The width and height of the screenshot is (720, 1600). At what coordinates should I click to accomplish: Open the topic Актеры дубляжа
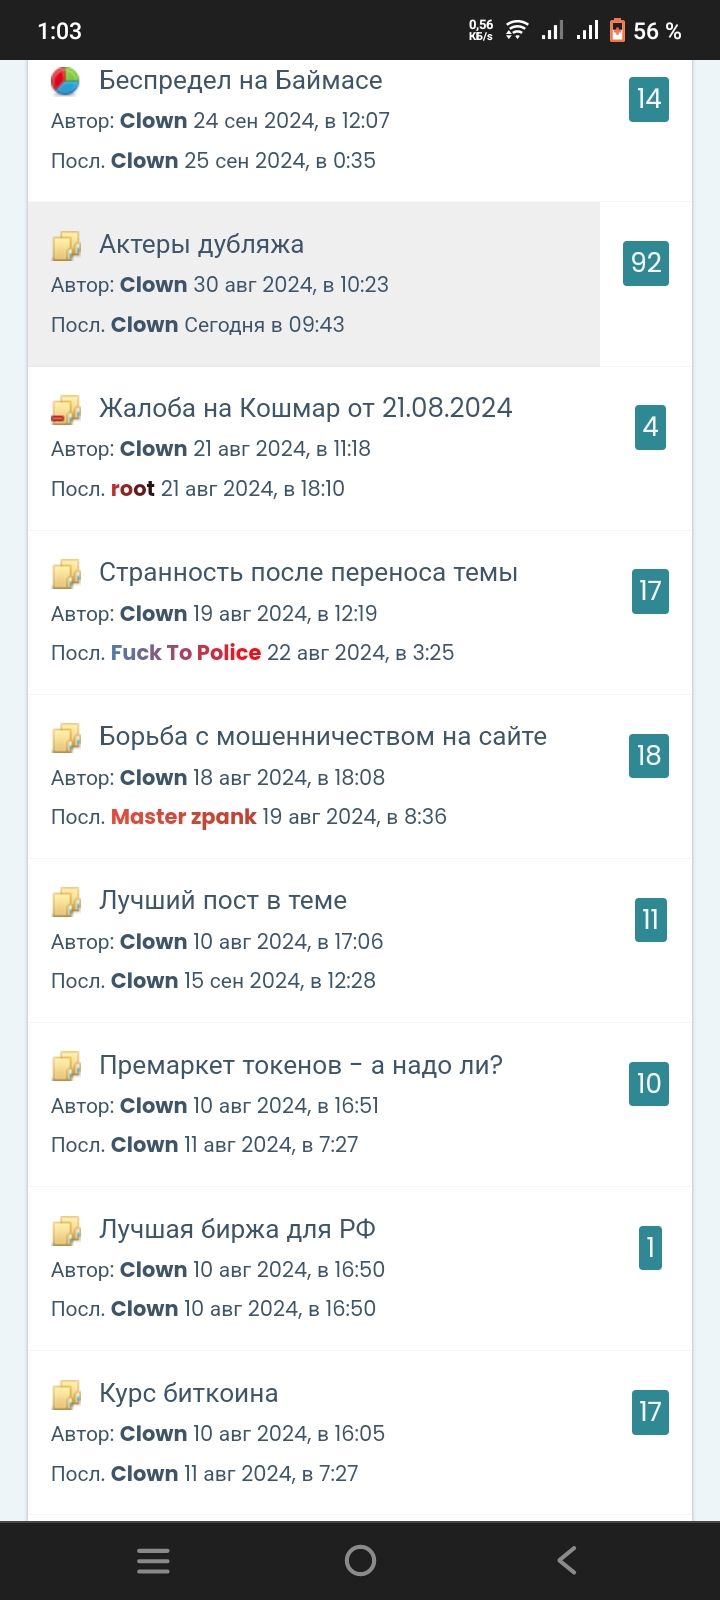(x=201, y=245)
